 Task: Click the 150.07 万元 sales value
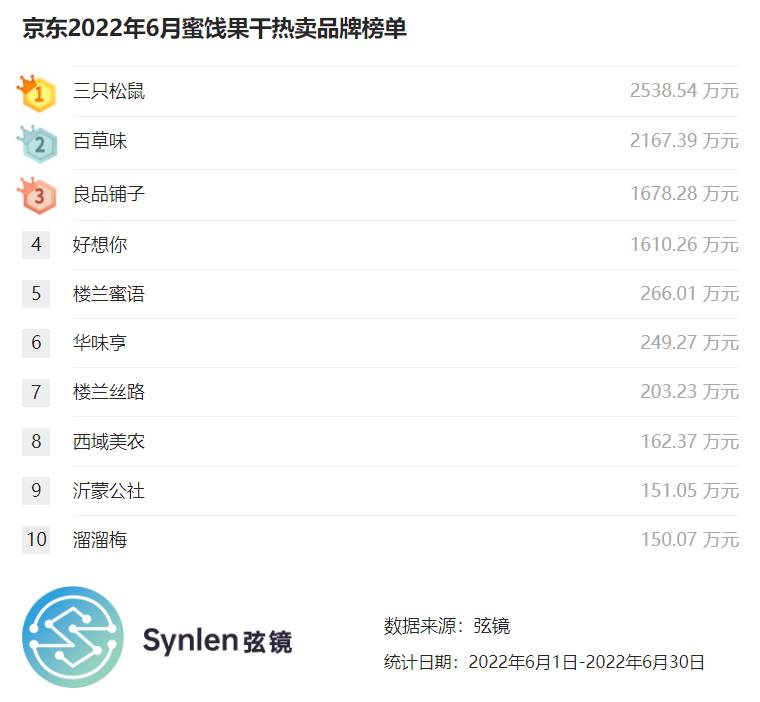click(x=689, y=539)
